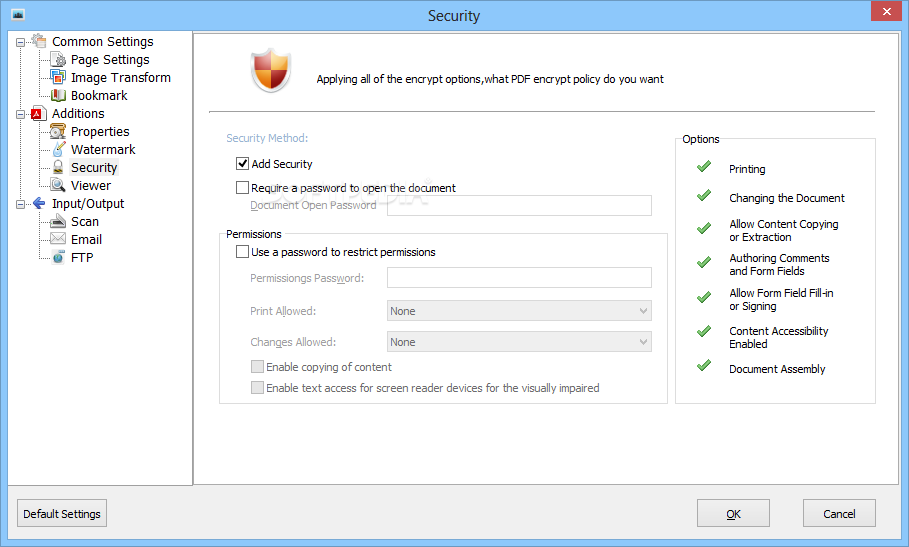The width and height of the screenshot is (909, 547).
Task: Select the Image Transform icon
Action: point(58,77)
